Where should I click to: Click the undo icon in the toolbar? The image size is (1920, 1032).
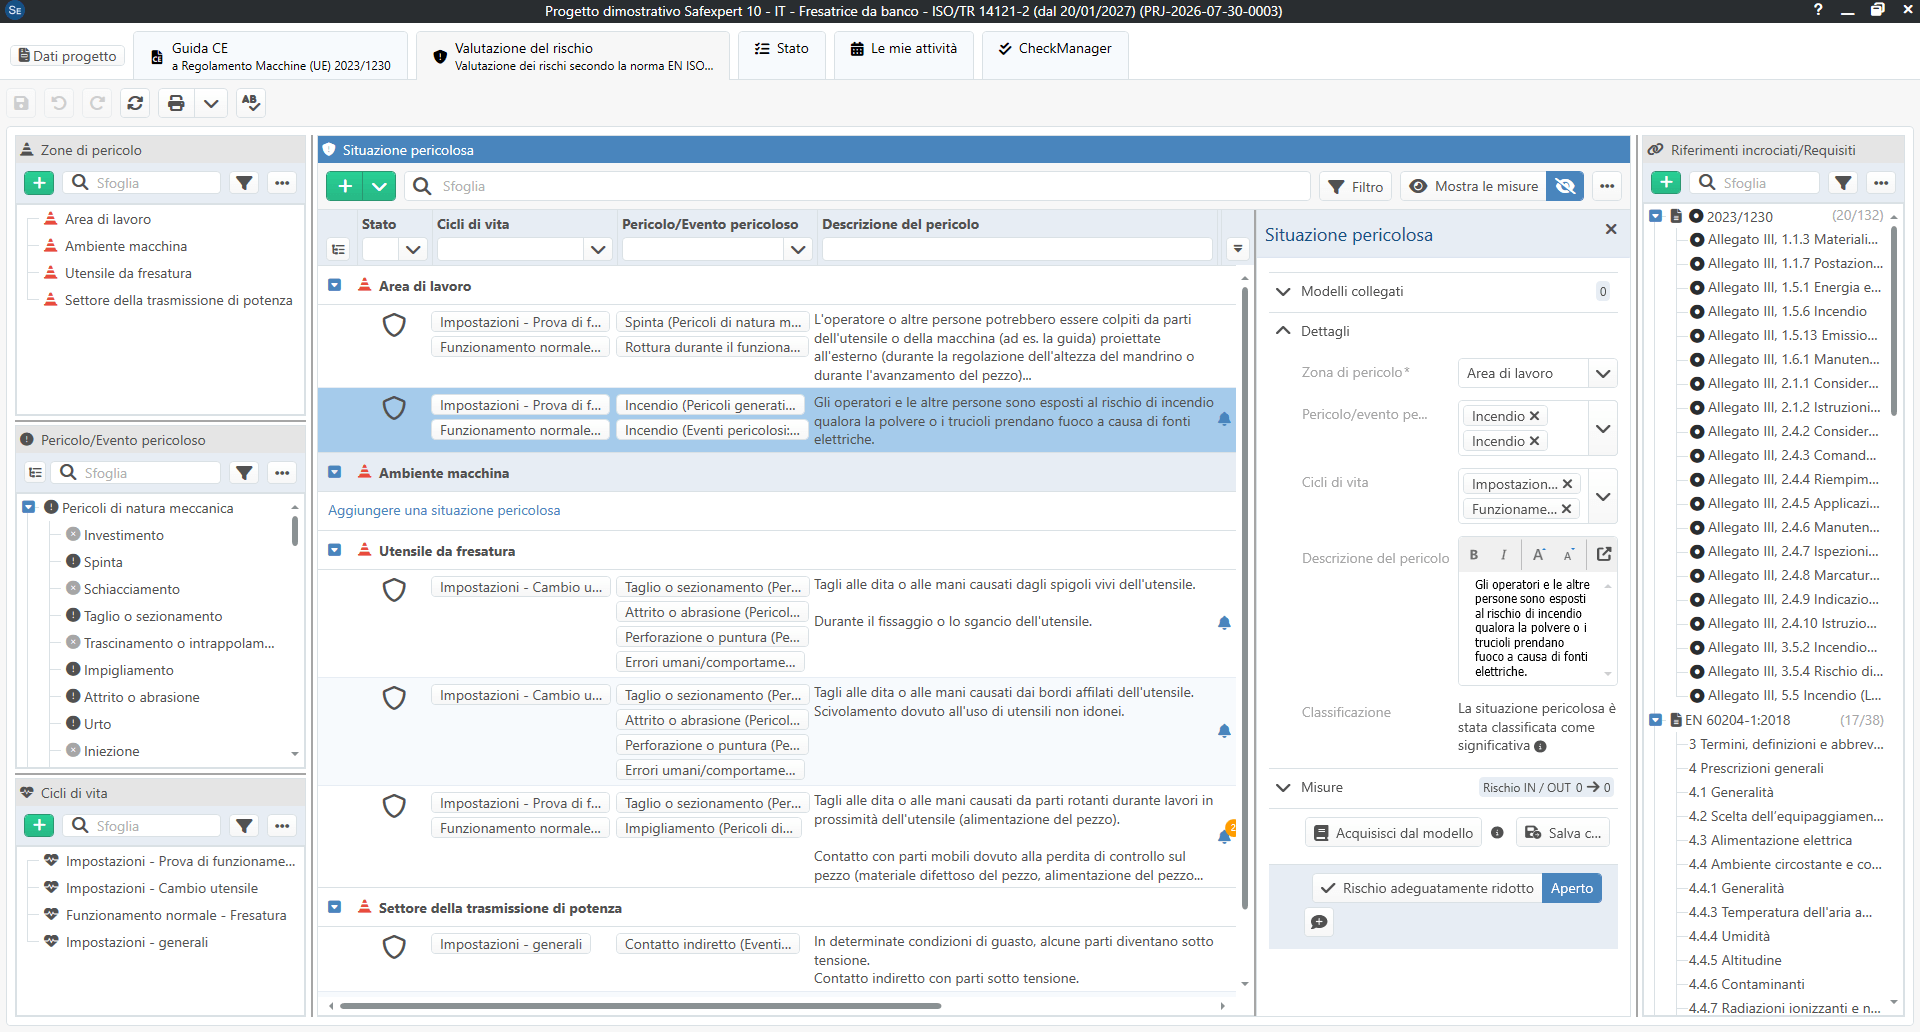(x=59, y=103)
